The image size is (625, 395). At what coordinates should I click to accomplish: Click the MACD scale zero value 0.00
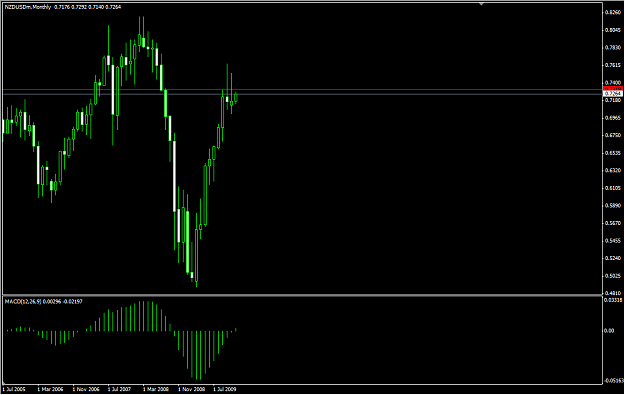pos(609,330)
